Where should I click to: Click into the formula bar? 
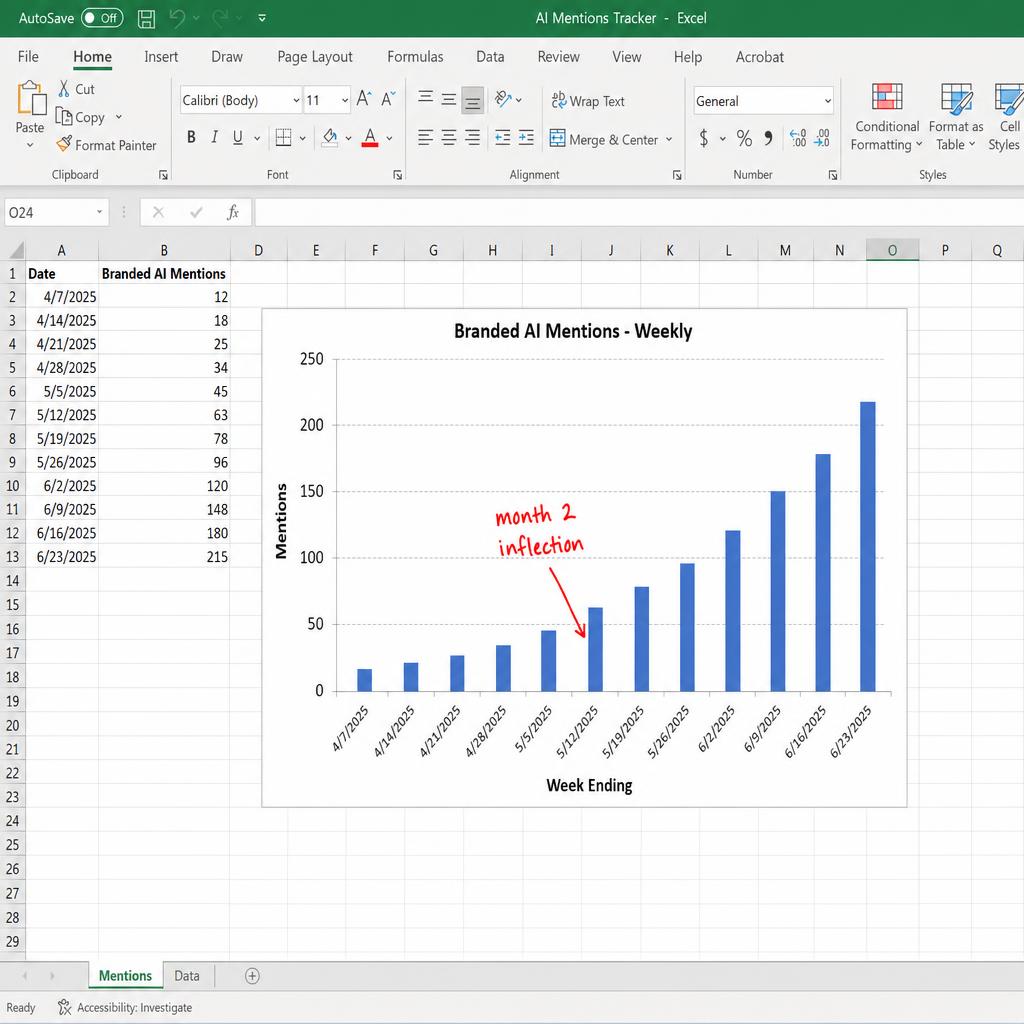639,212
